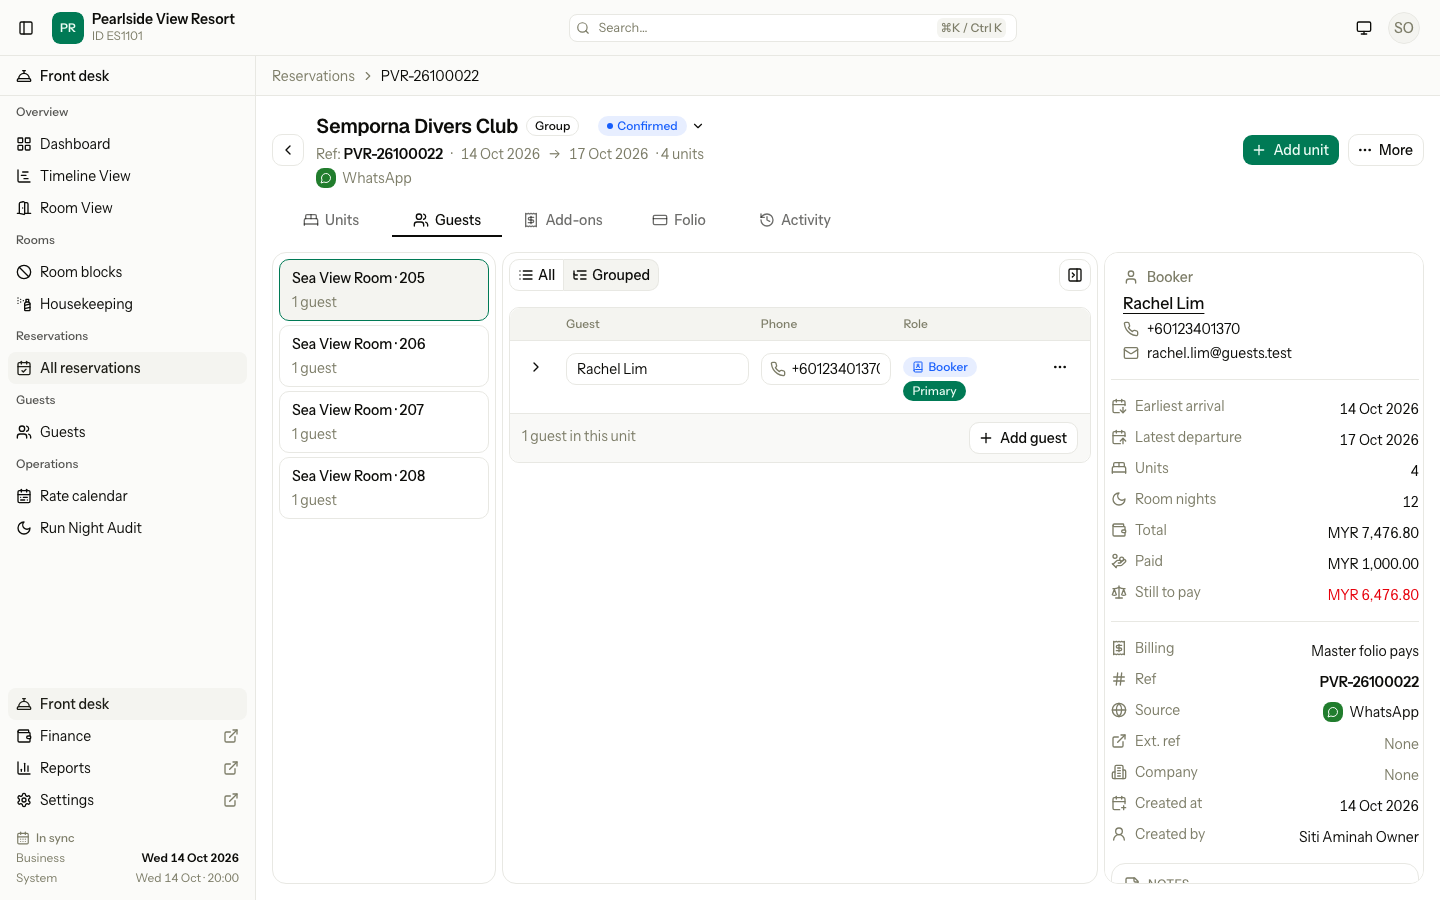
Task: Open Dashboard from the sidebar
Action: coord(127,144)
